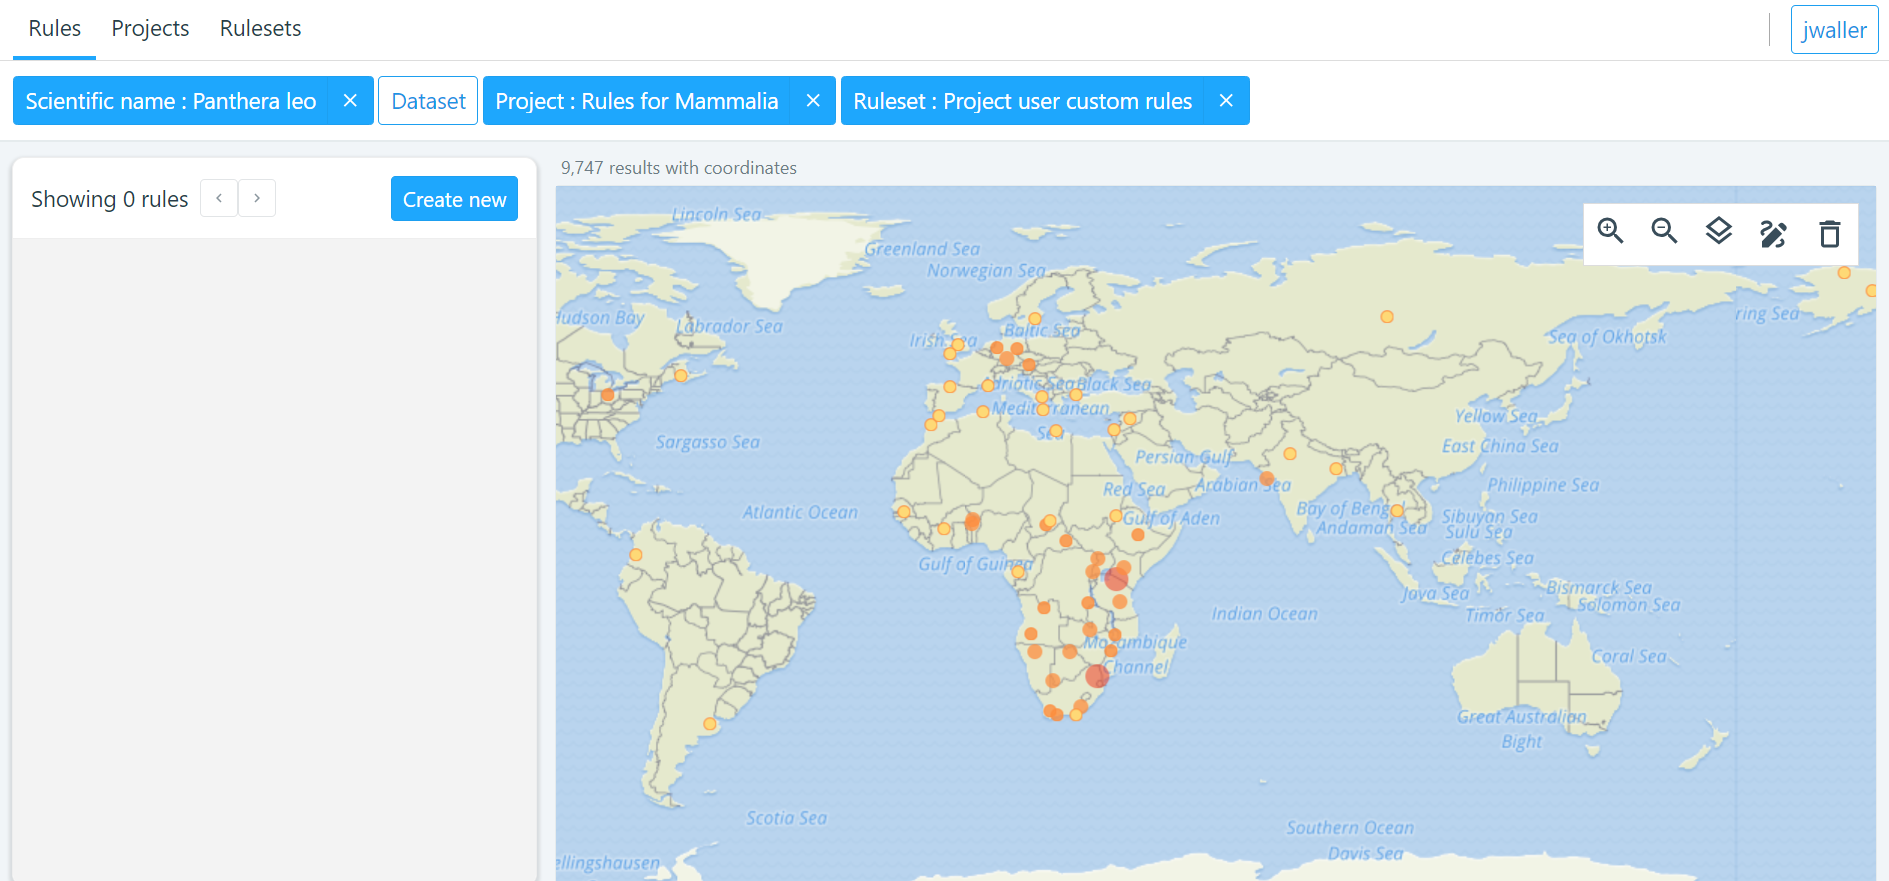Screen dimensions: 1889x881
Task: Click the Create new button
Action: click(454, 199)
